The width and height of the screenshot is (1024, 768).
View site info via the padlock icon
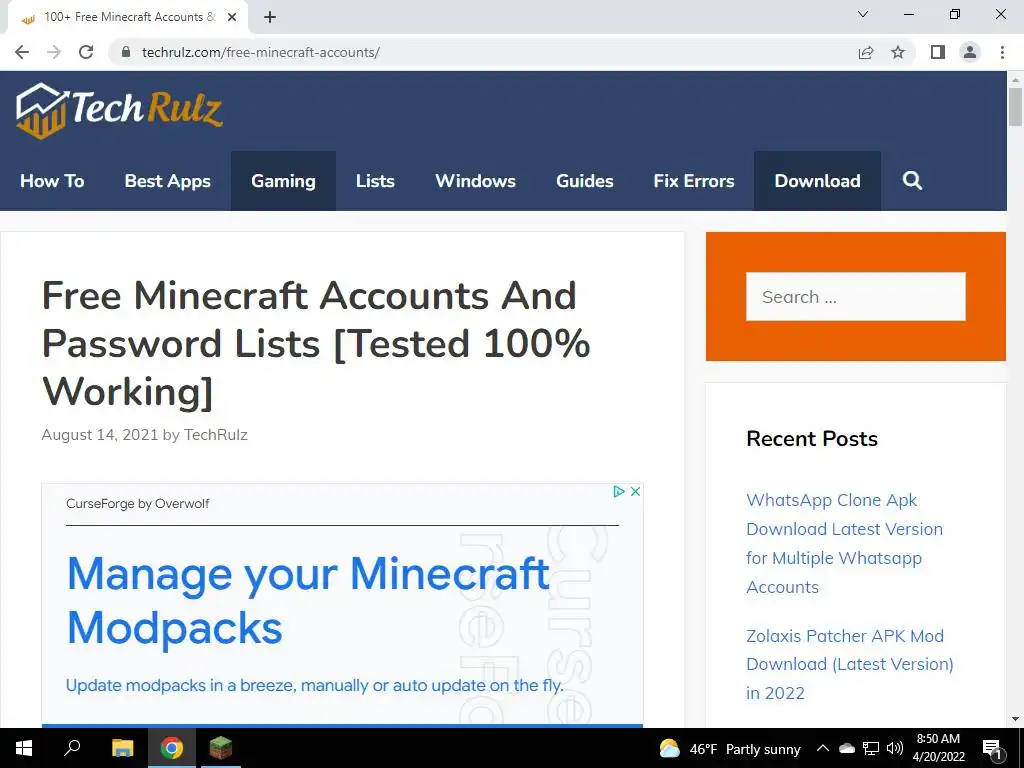[126, 52]
